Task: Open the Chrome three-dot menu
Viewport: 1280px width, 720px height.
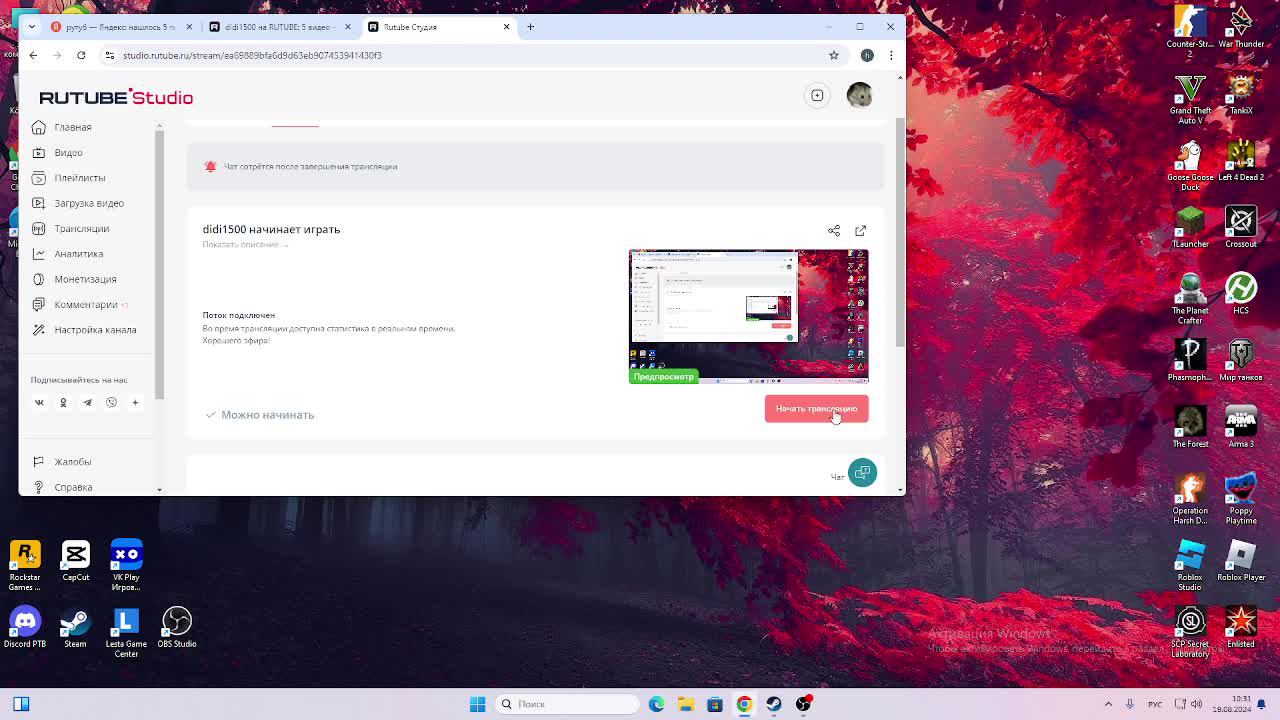Action: coord(891,55)
